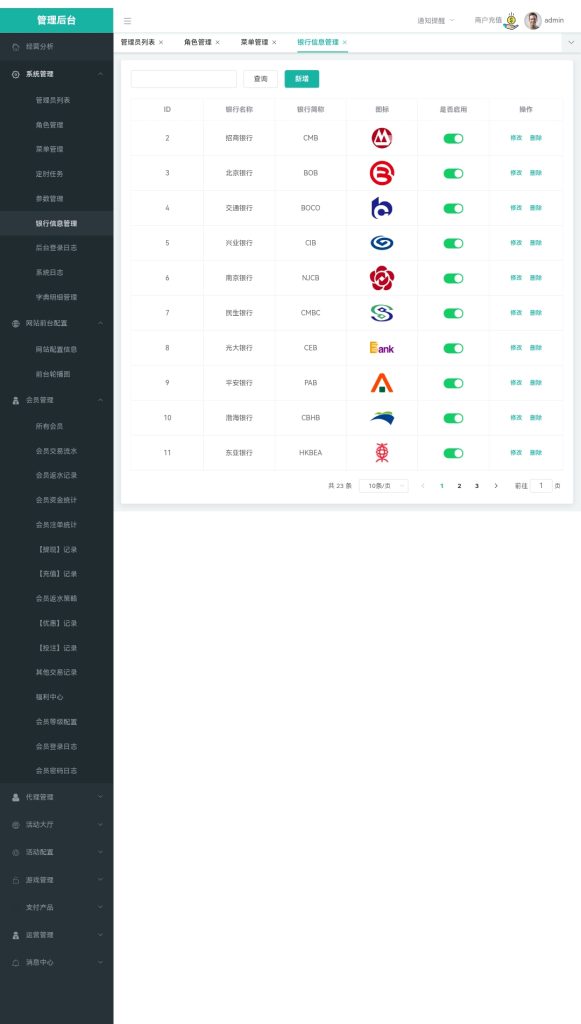This screenshot has width=581, height=1024.
Task: Toggle the 光大银行 enabled switch
Action: pyautogui.click(x=453, y=348)
